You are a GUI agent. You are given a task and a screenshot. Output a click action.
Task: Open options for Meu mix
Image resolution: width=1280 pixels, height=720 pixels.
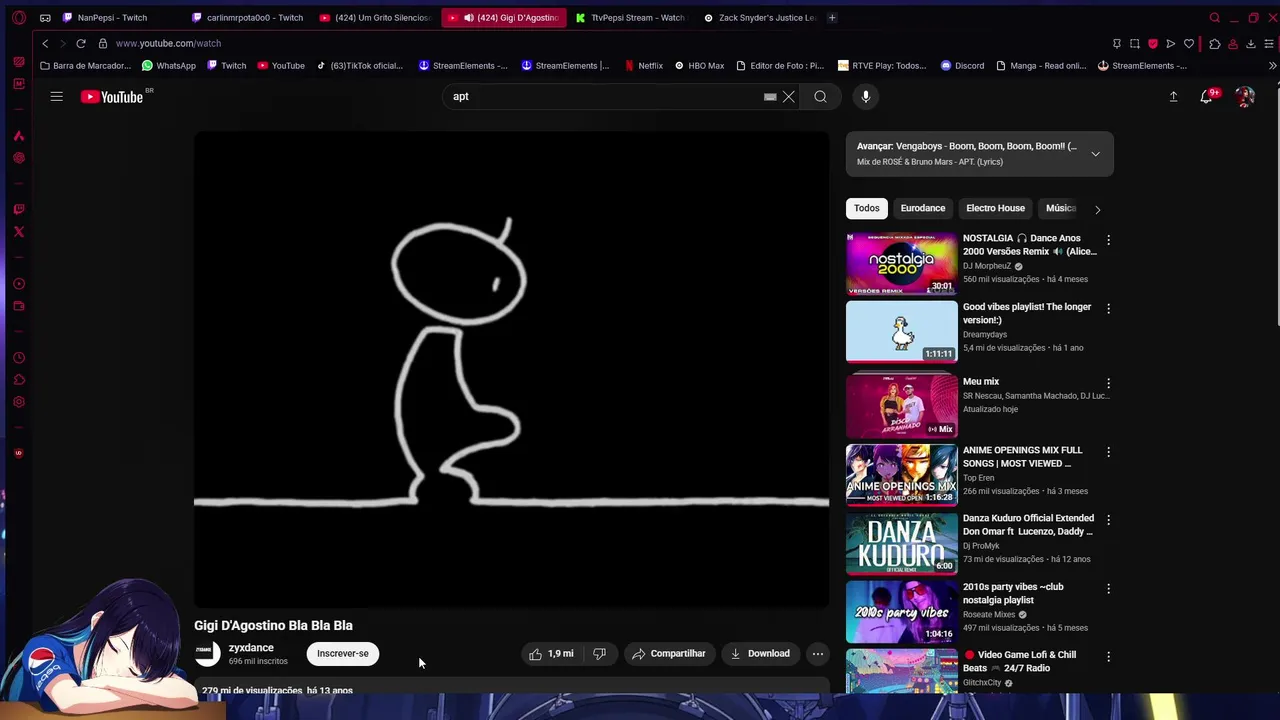[x=1108, y=383]
